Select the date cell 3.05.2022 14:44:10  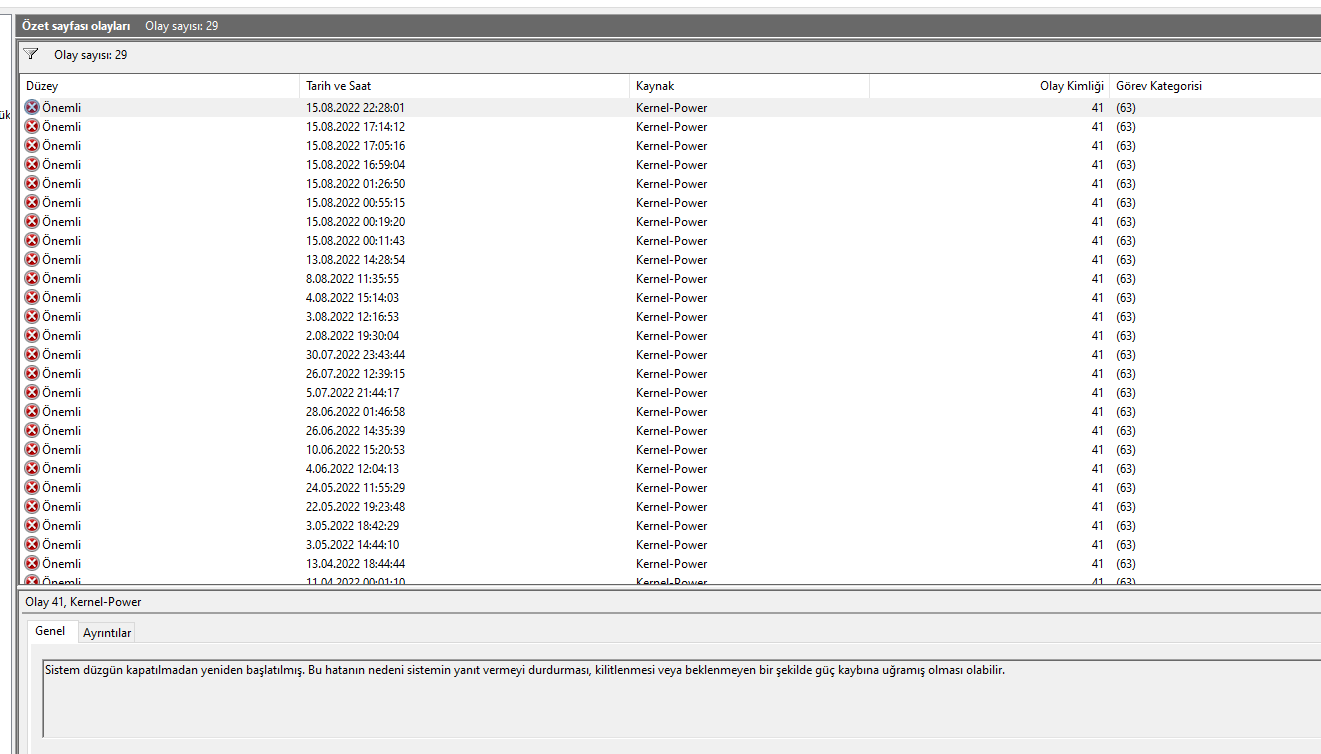click(352, 544)
